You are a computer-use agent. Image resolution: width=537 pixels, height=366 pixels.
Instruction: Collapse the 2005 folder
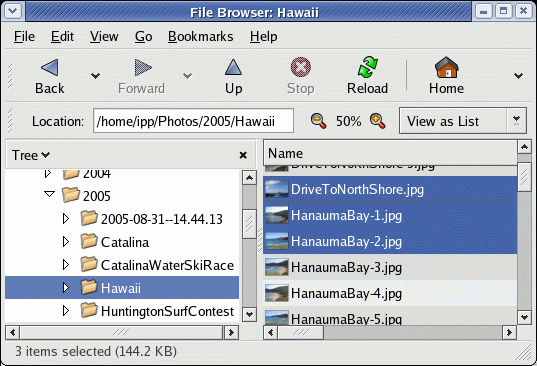(x=50, y=194)
